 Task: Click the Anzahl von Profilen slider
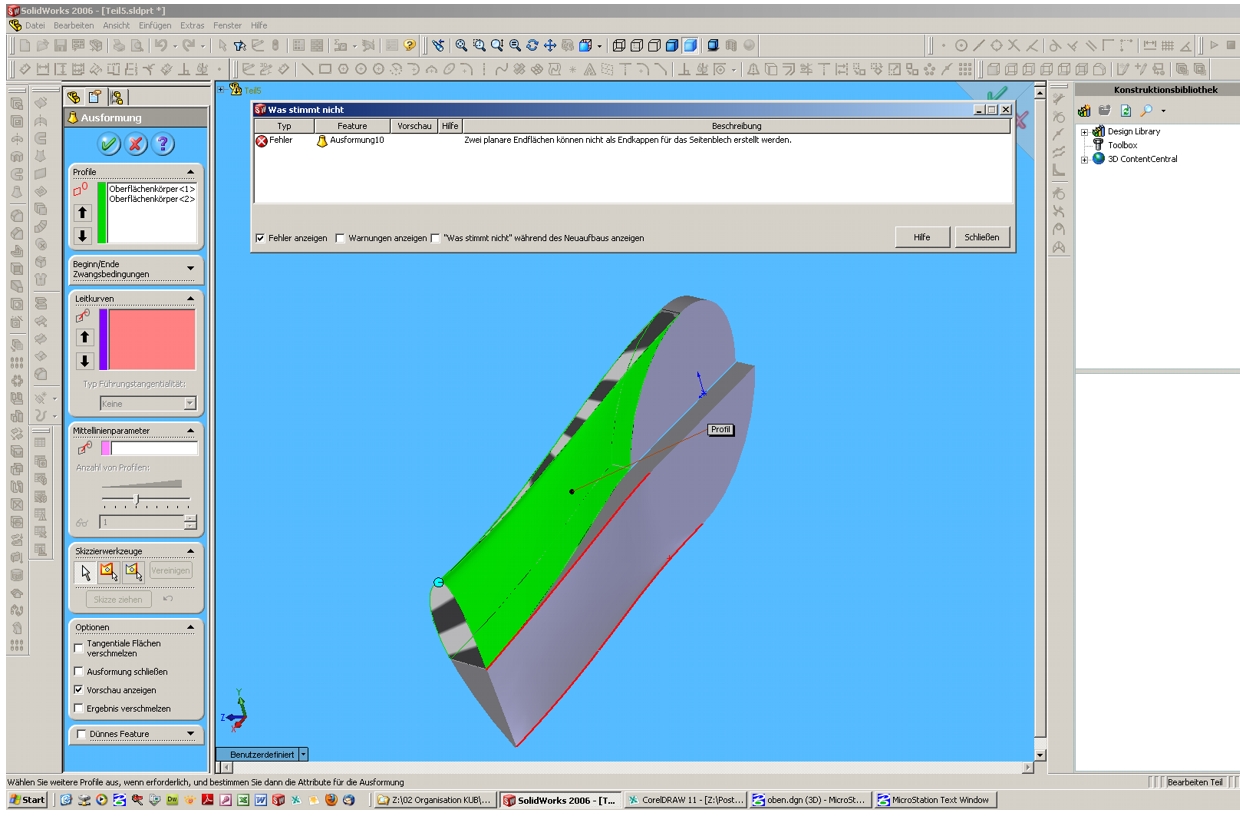(x=137, y=498)
